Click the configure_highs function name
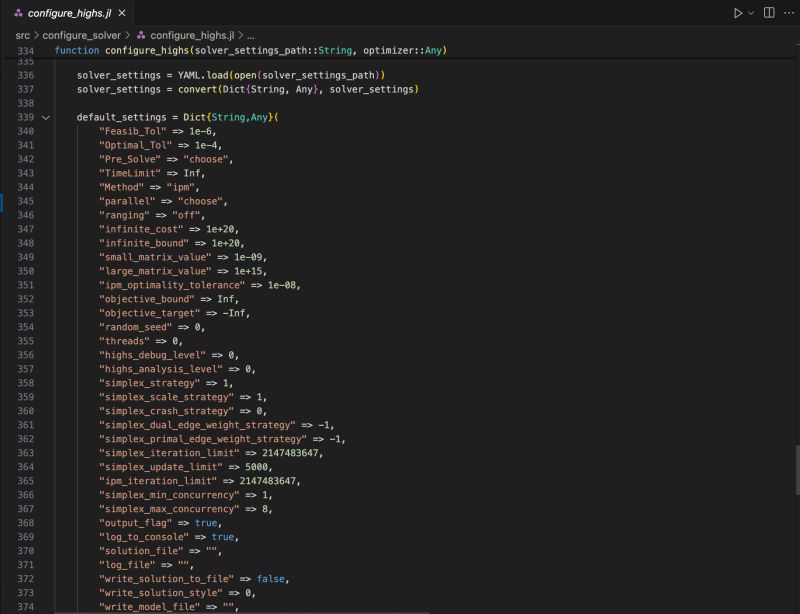Screen dimensions: 800x614 [147, 51]
